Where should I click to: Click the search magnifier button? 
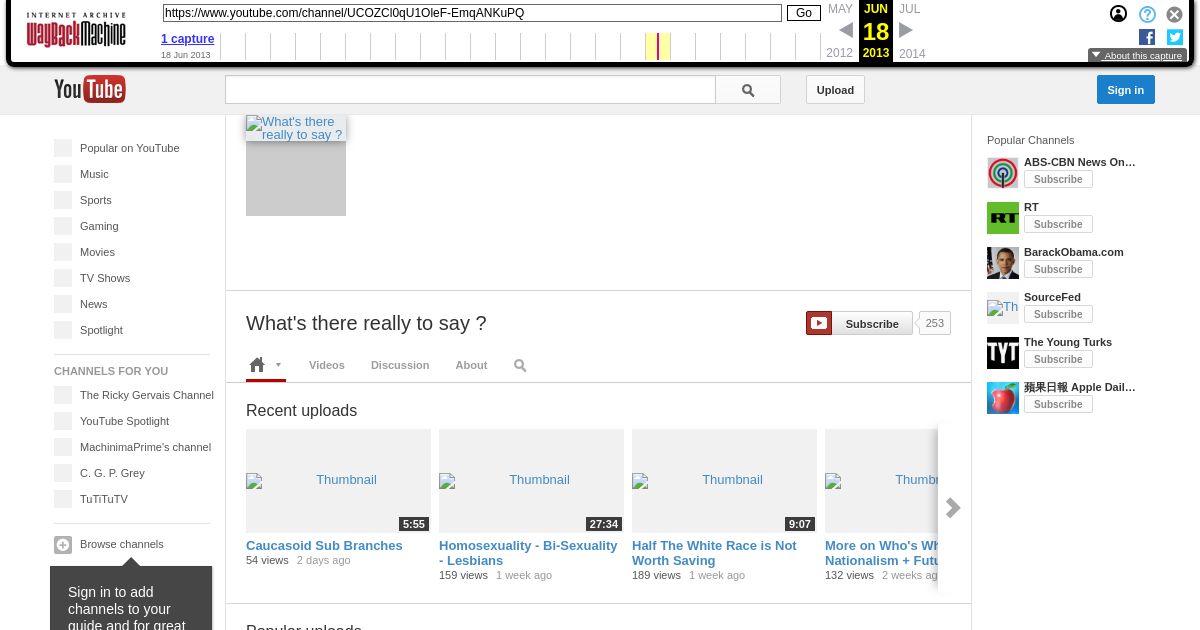[x=748, y=90]
